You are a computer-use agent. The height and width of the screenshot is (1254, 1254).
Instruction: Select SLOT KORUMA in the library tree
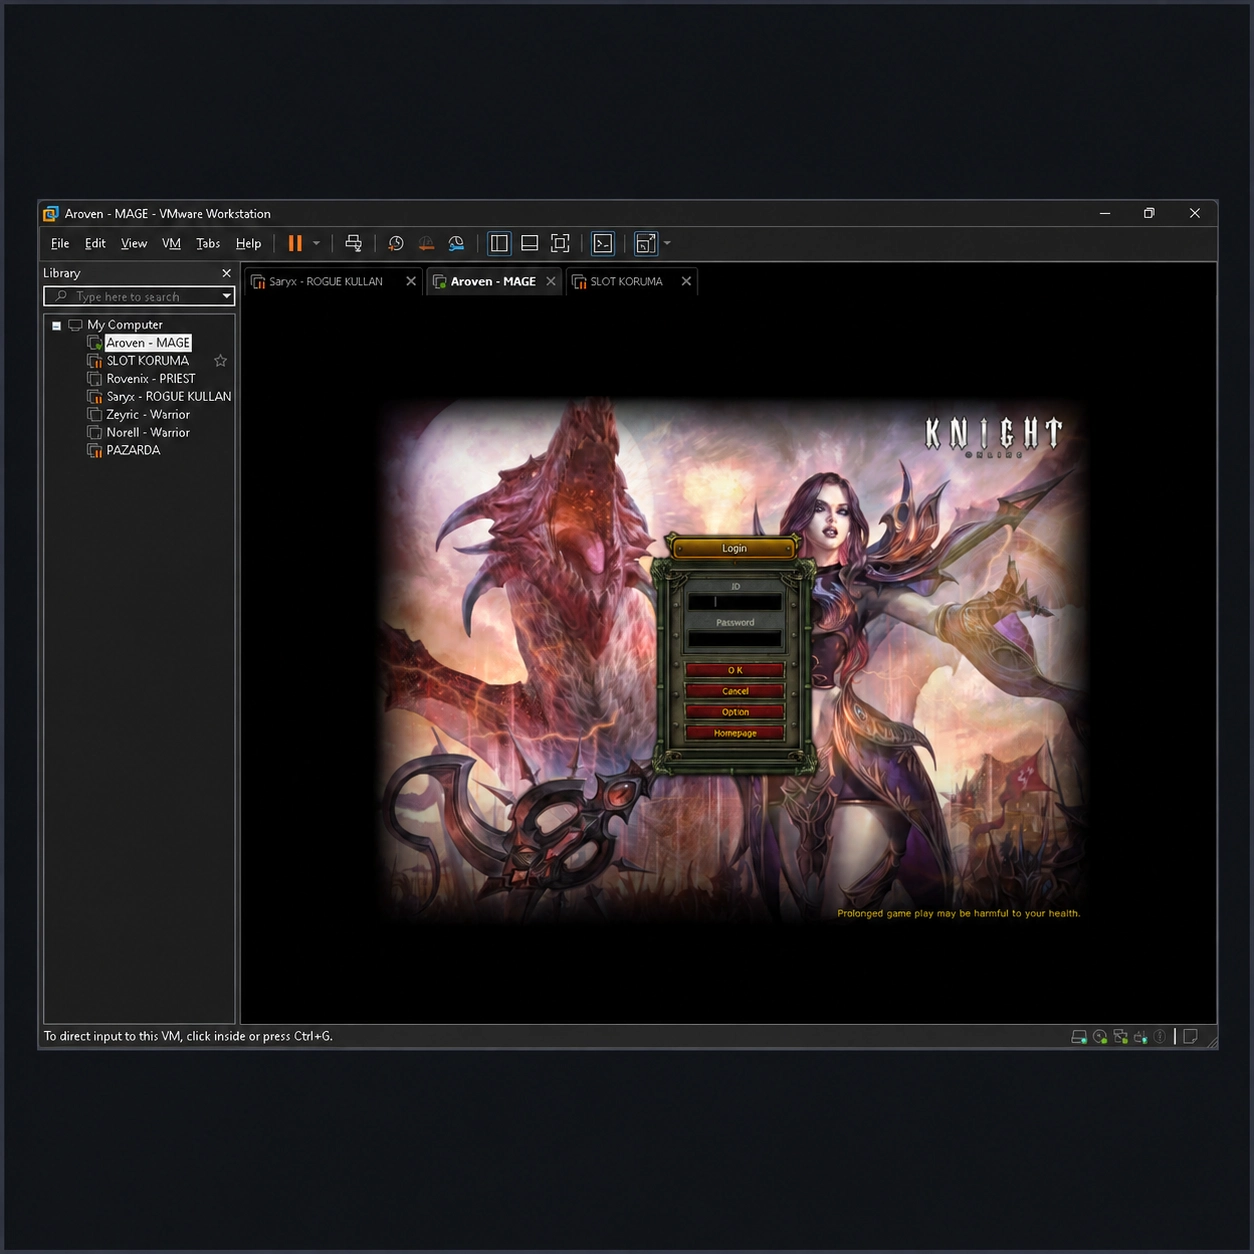click(x=148, y=361)
